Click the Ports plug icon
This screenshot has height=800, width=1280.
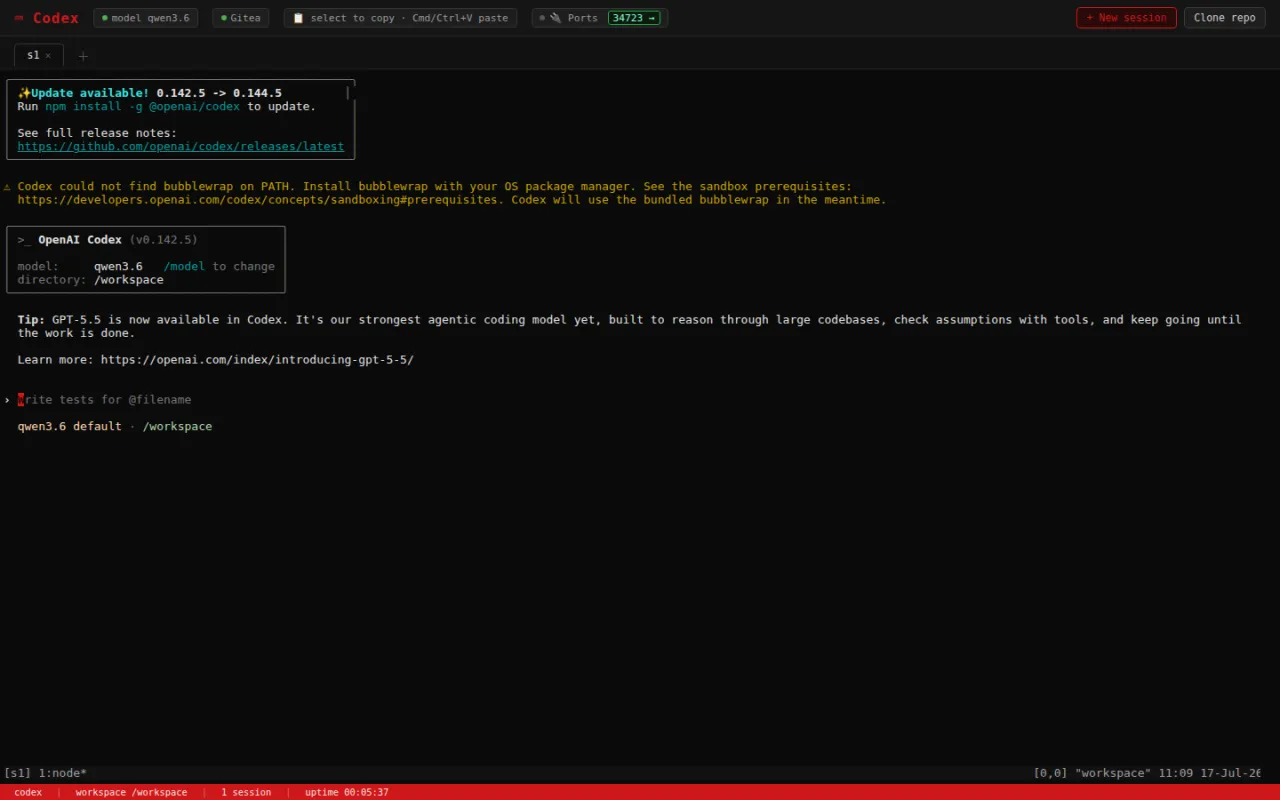tap(555, 18)
